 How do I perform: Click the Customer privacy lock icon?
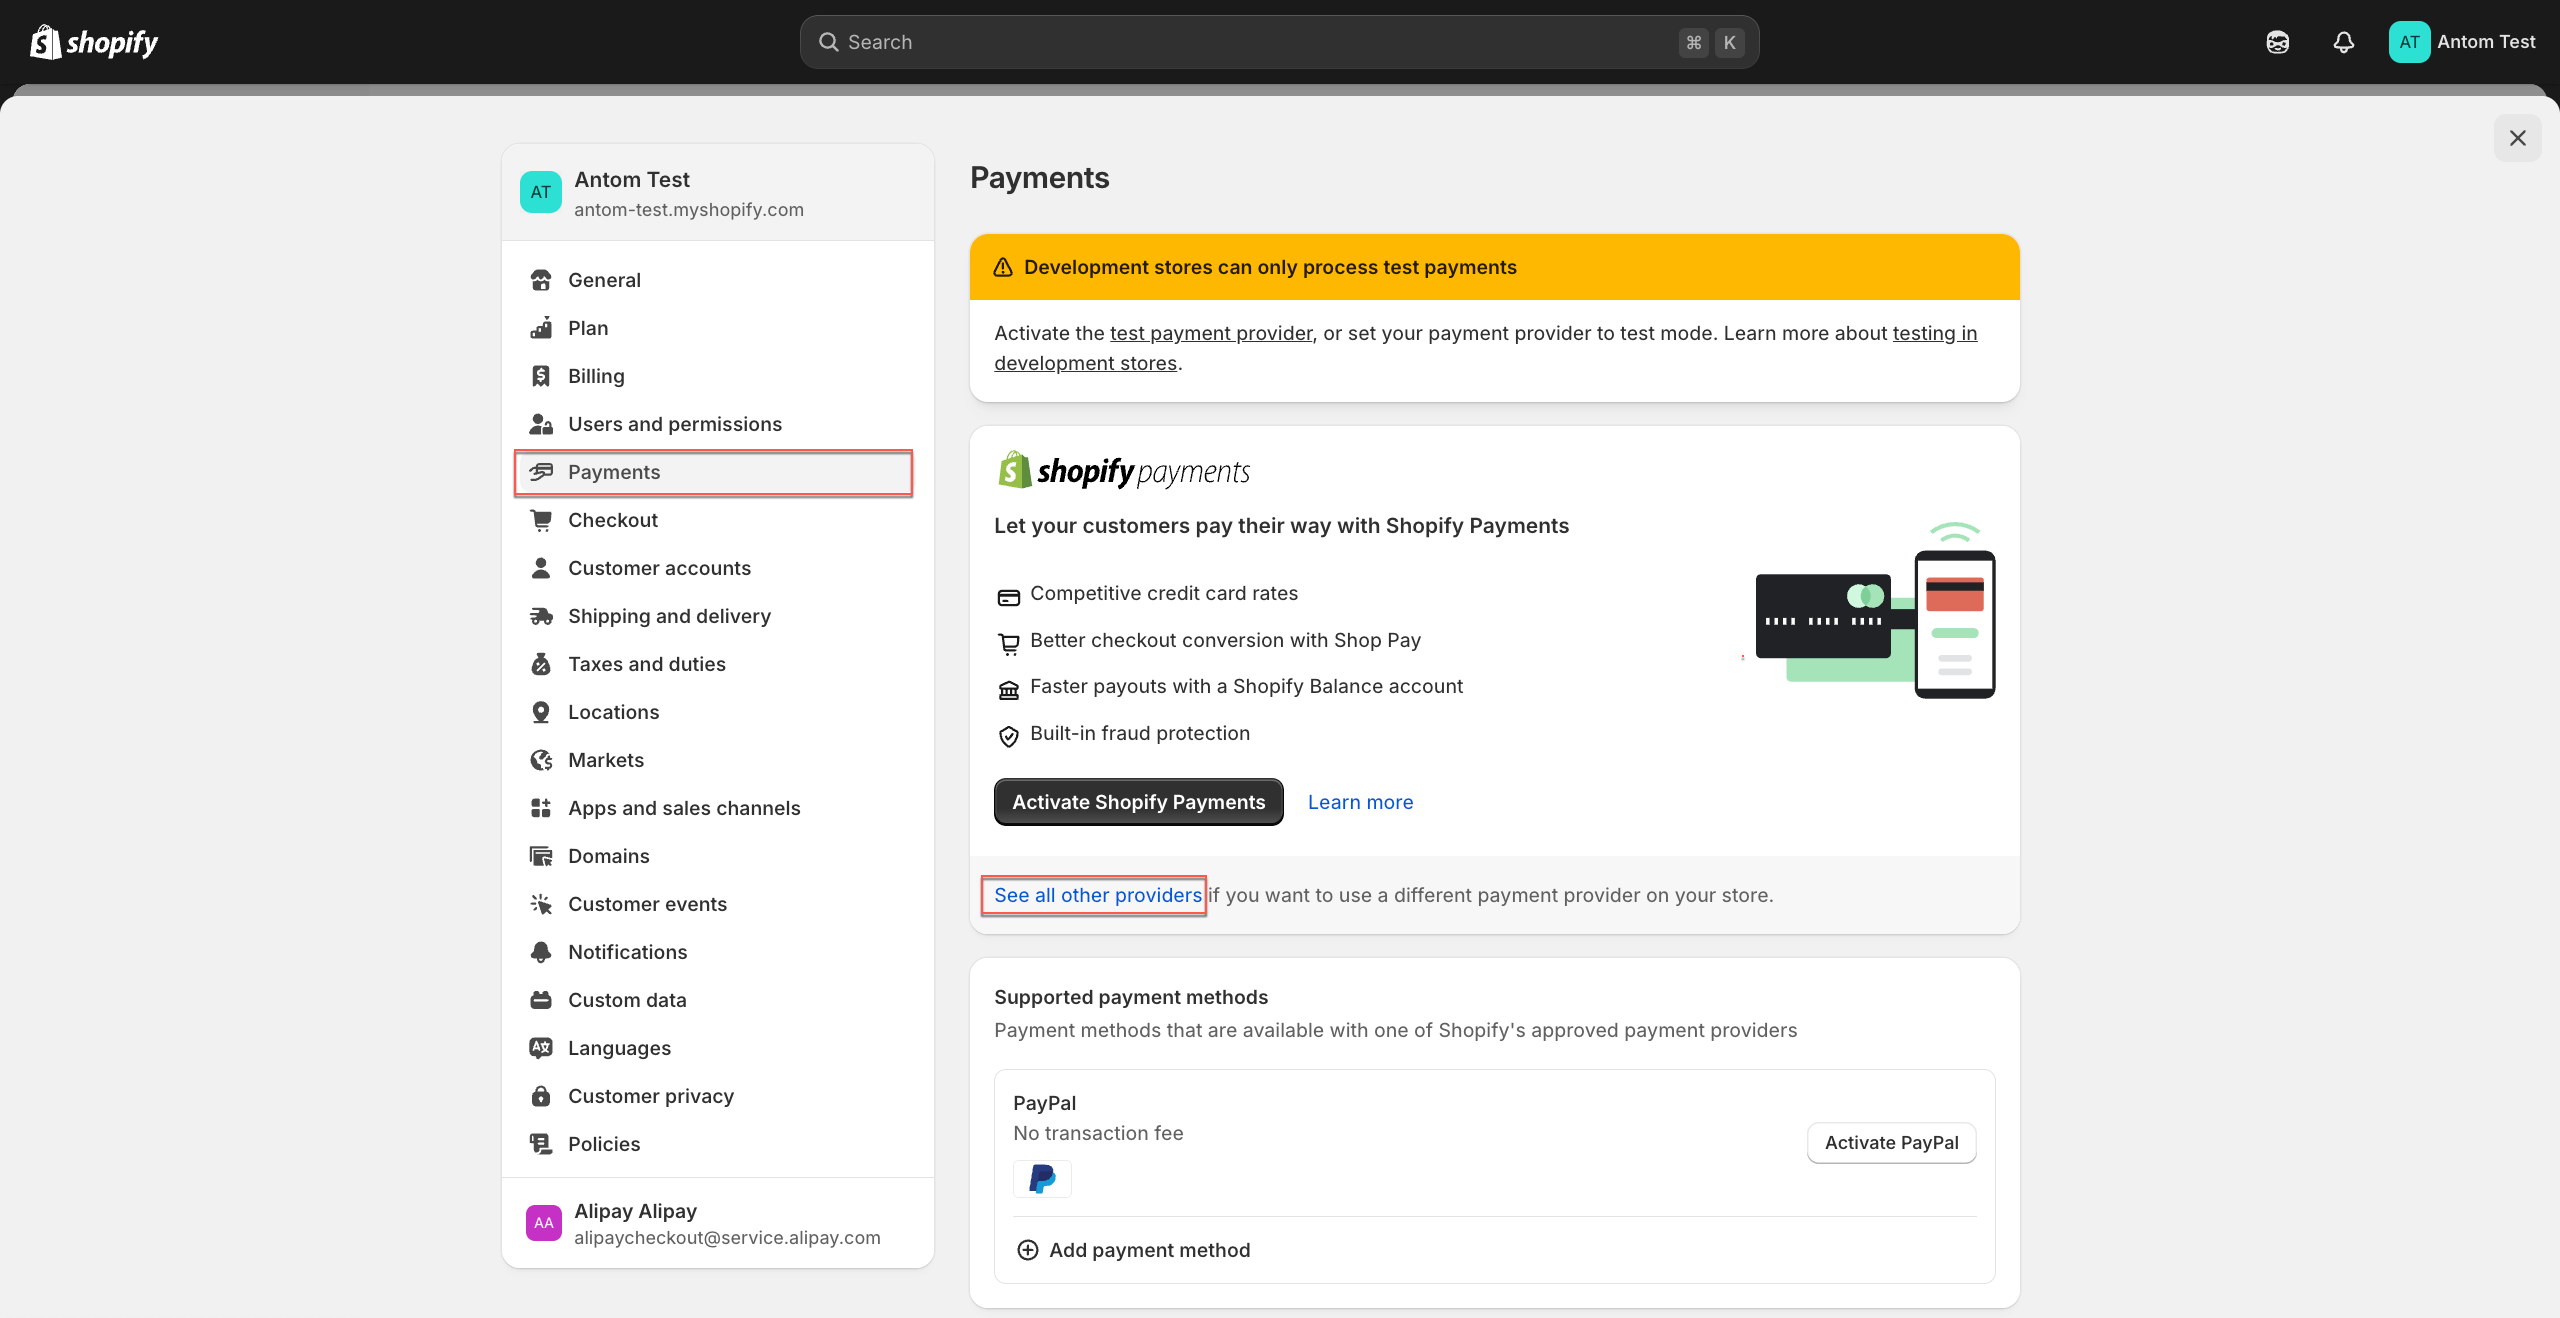(541, 1096)
